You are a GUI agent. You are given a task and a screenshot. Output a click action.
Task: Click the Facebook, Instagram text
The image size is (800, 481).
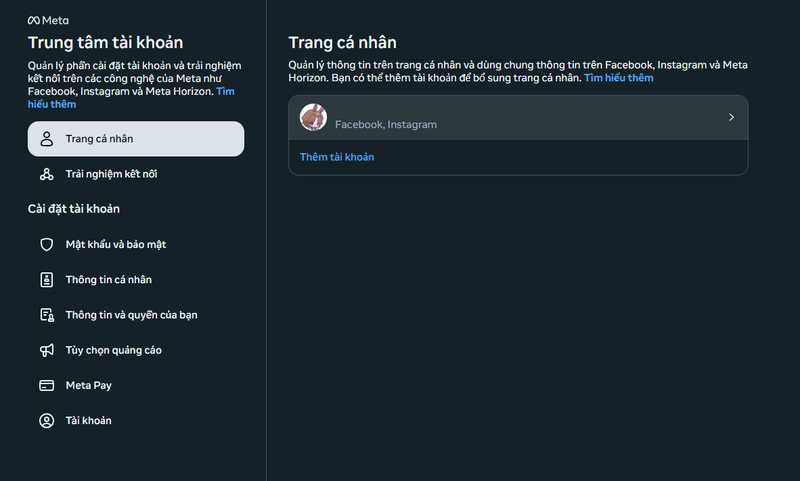pos(386,124)
